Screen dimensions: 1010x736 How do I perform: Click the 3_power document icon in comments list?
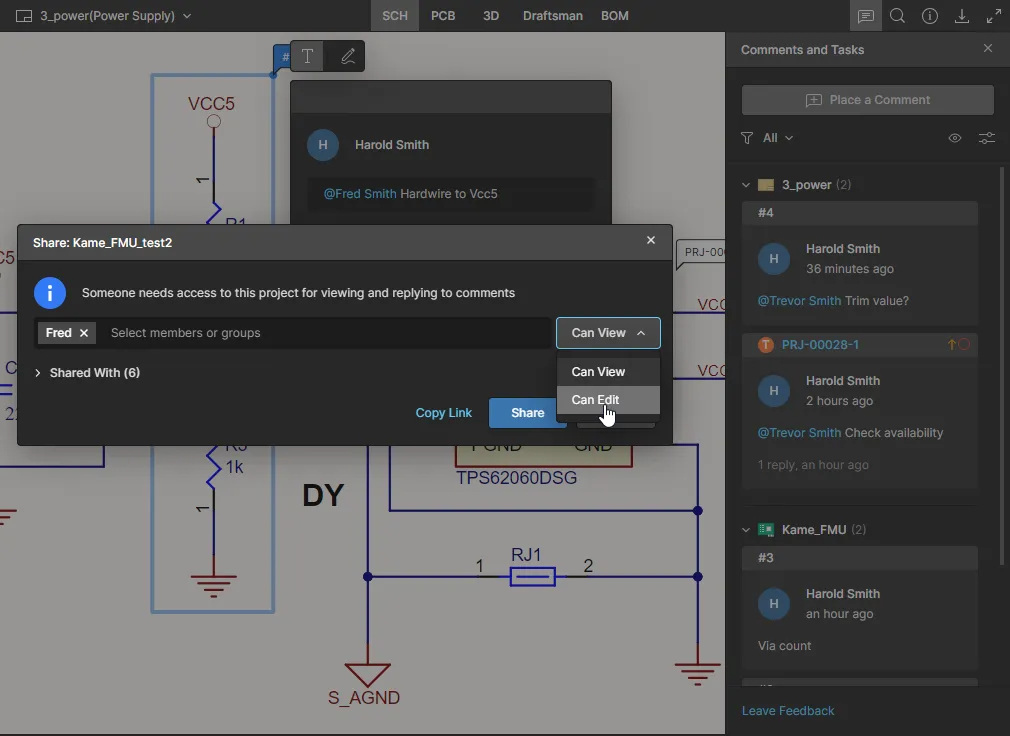click(766, 185)
